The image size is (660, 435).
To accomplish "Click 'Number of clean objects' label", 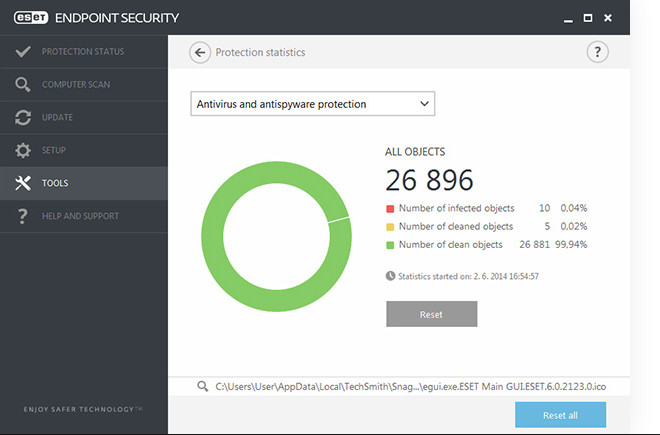I will point(451,244).
